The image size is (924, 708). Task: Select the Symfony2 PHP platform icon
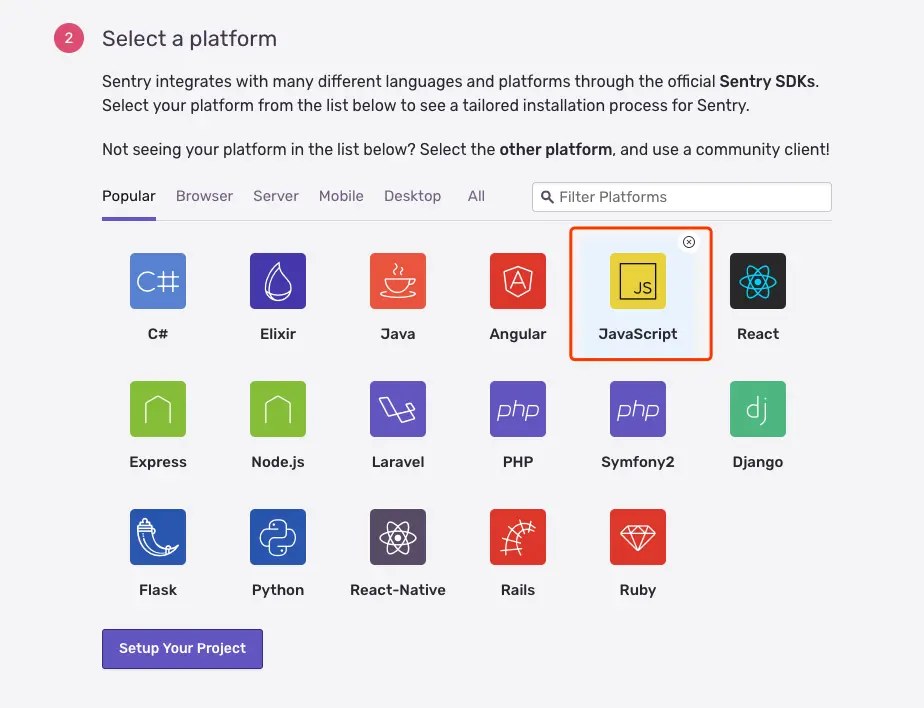[x=638, y=409]
